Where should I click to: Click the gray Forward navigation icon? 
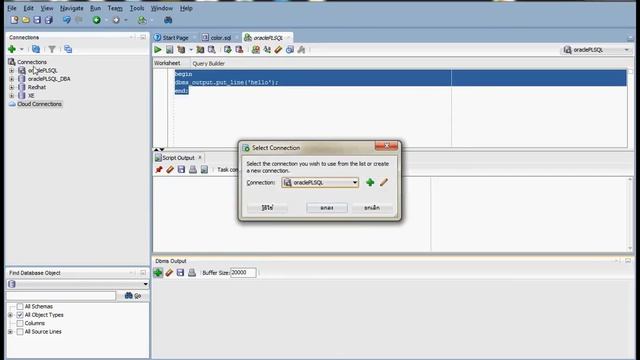[x=116, y=20]
